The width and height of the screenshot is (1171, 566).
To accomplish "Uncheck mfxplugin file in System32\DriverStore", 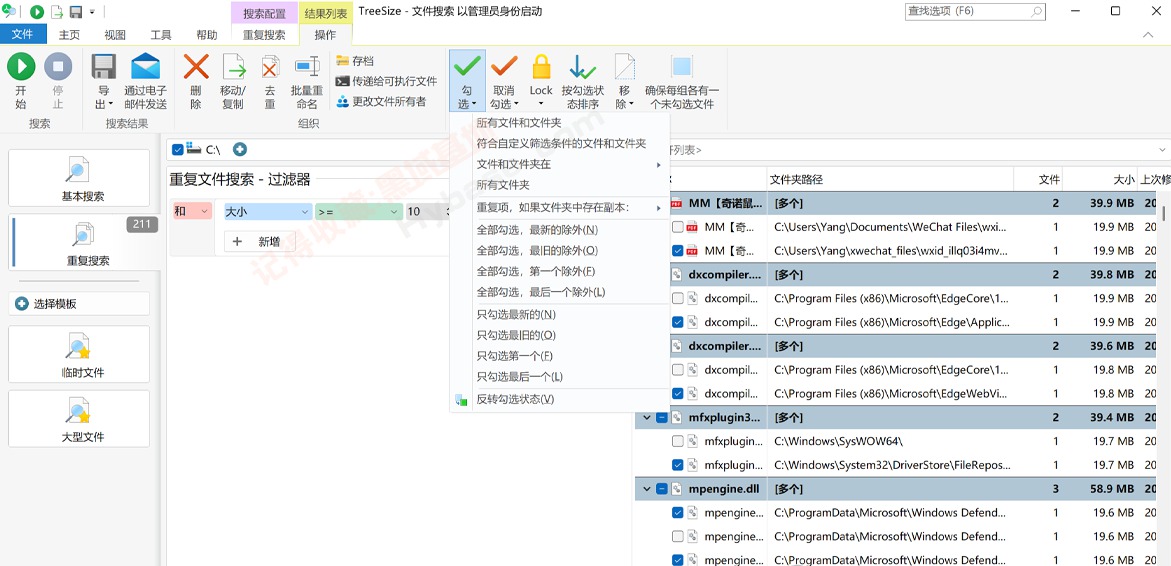I will tap(677, 464).
